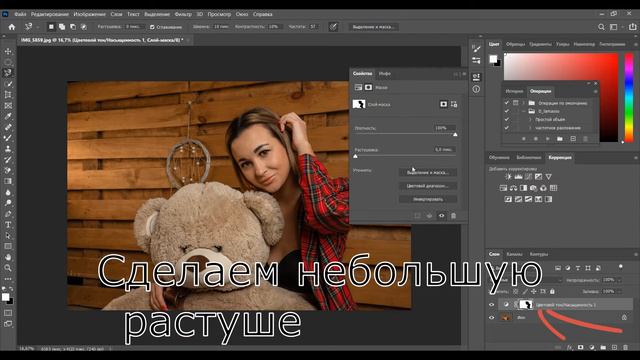
Task: Click the play action icon in Операции panel
Action: click(x=548, y=139)
